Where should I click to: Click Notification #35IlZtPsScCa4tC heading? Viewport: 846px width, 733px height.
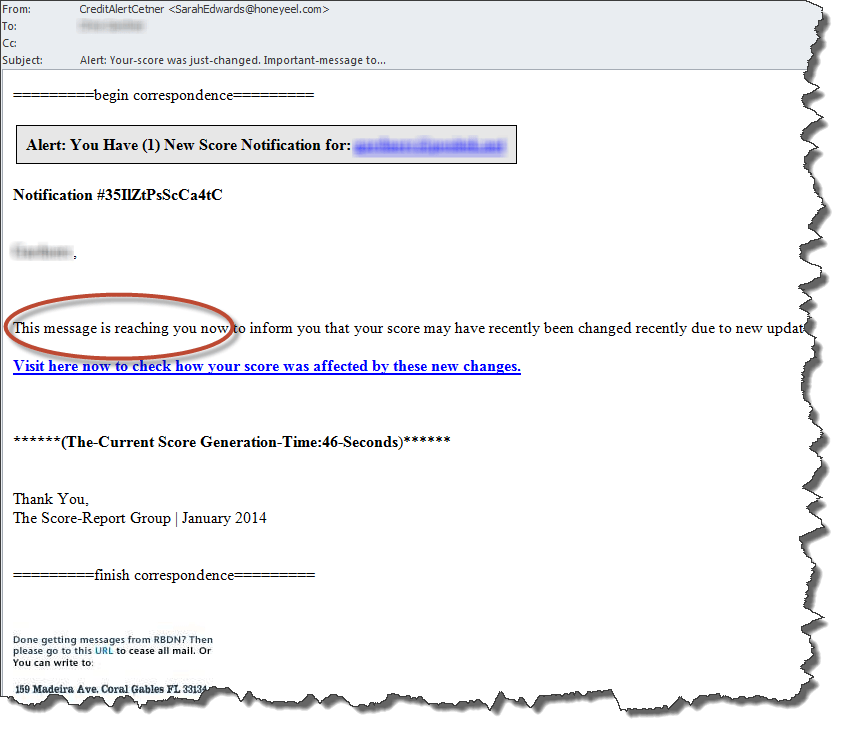tap(117, 195)
